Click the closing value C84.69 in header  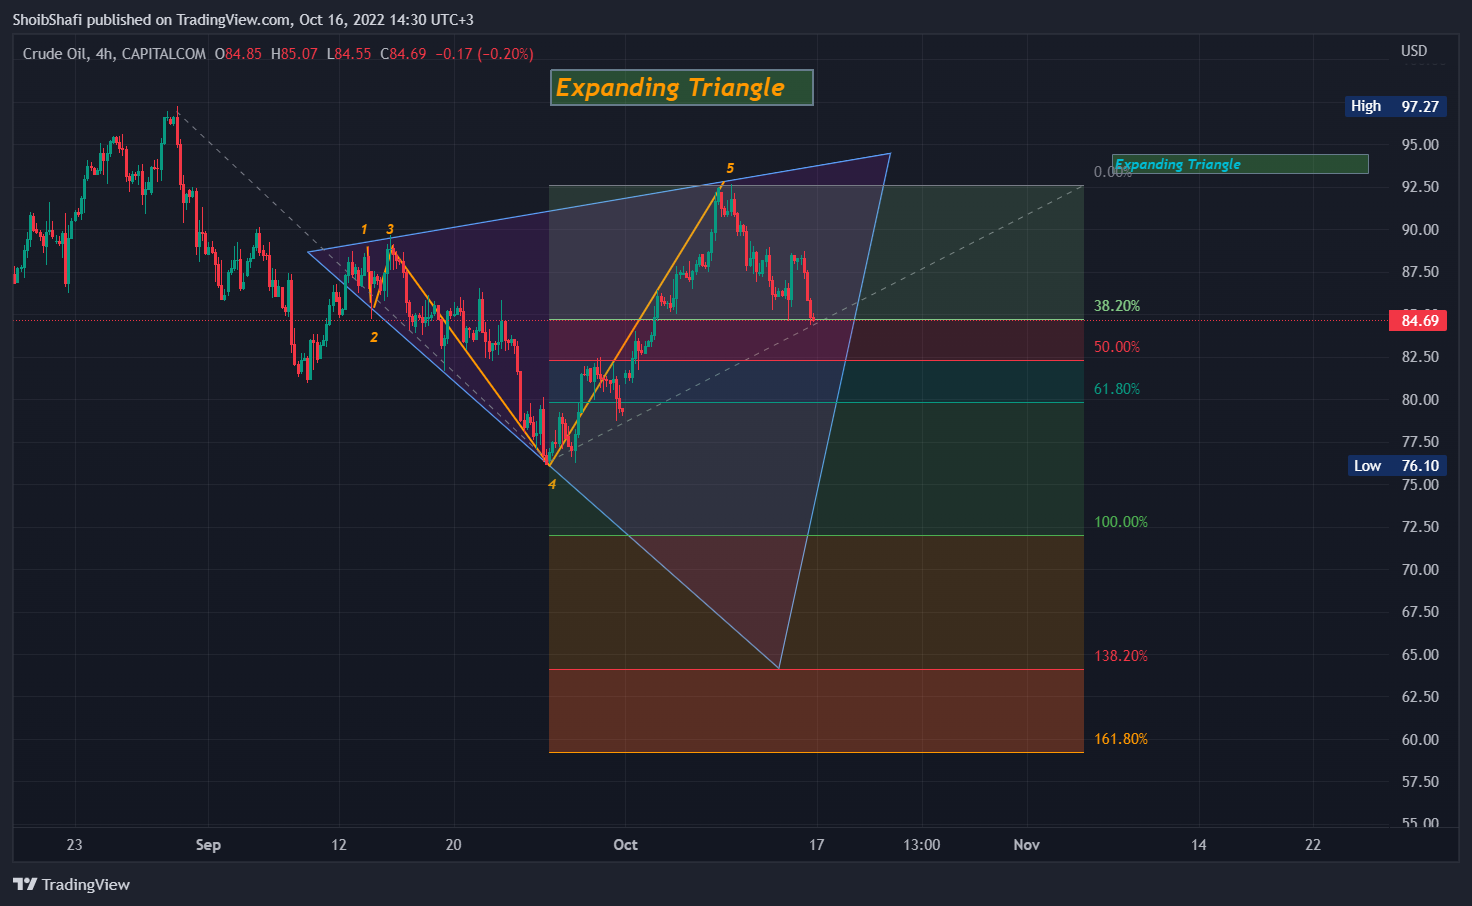click(x=403, y=54)
